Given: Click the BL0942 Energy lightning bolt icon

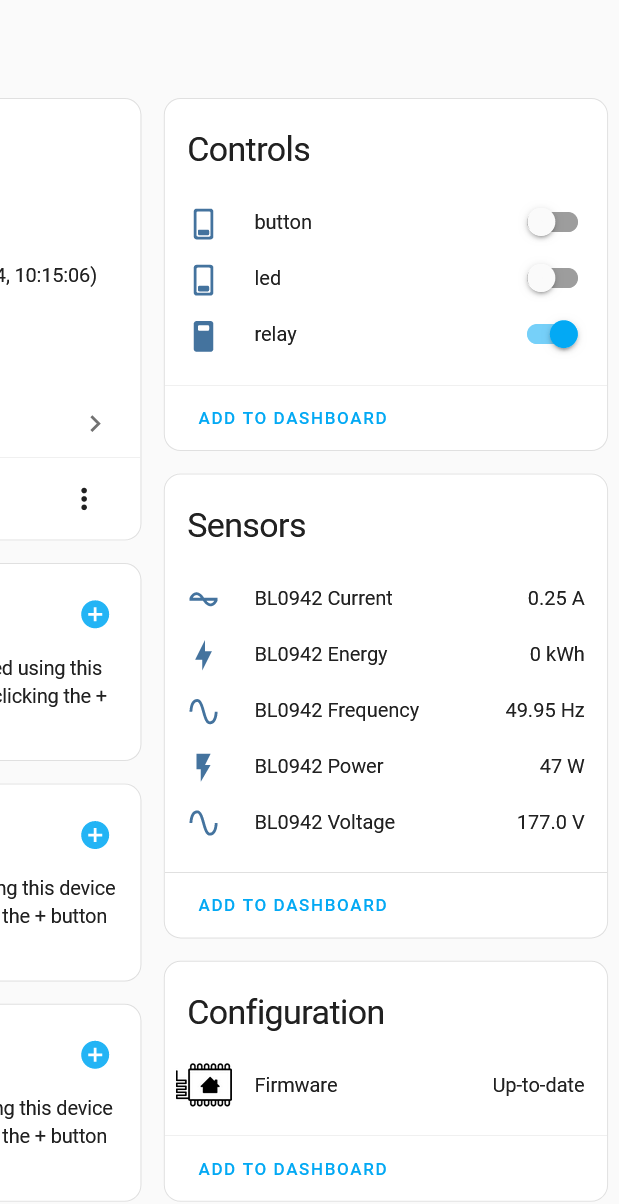Looking at the screenshot, I should (203, 655).
